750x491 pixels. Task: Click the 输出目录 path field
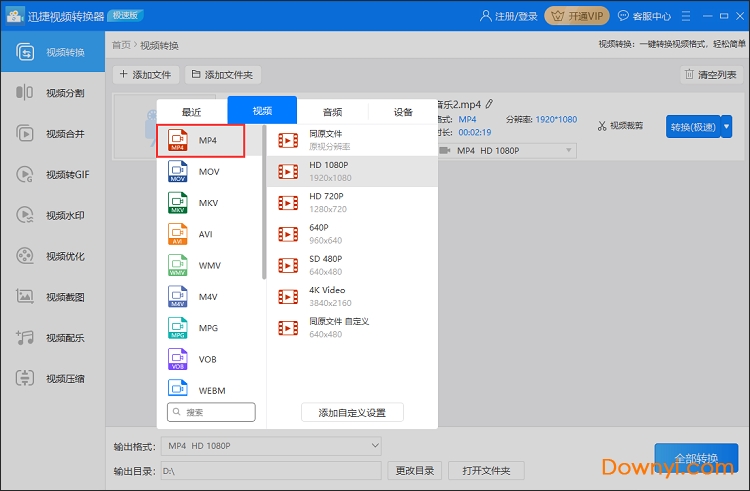(271, 471)
